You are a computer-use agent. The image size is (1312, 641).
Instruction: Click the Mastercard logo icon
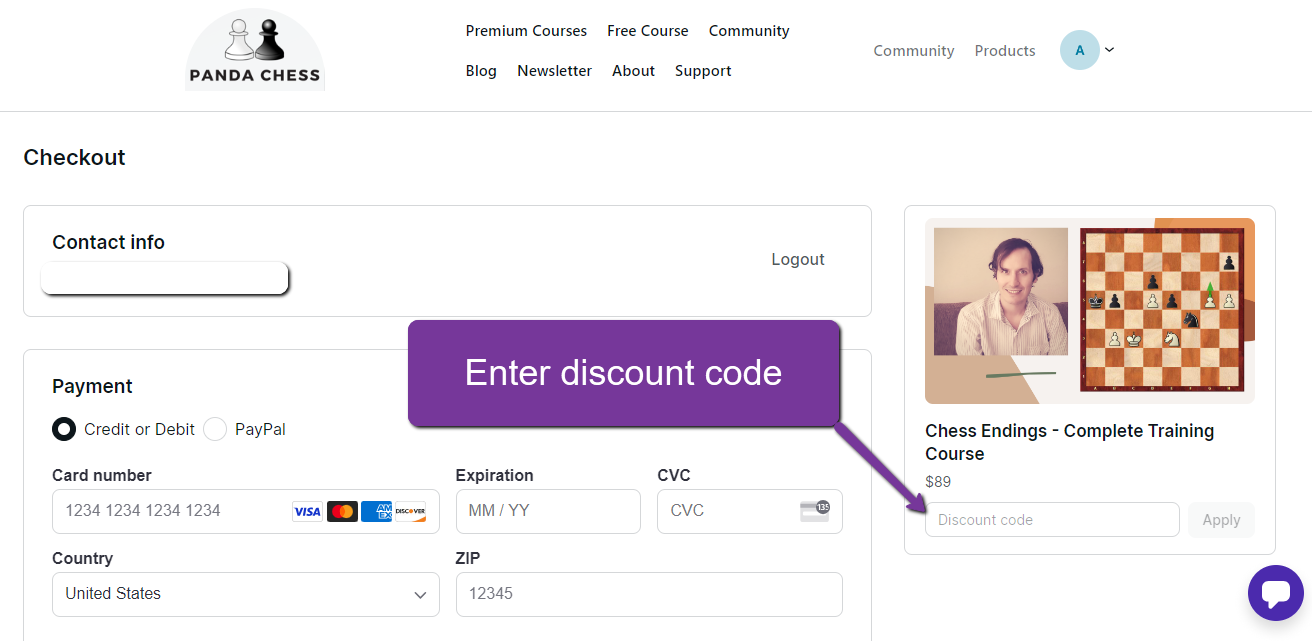click(342, 512)
